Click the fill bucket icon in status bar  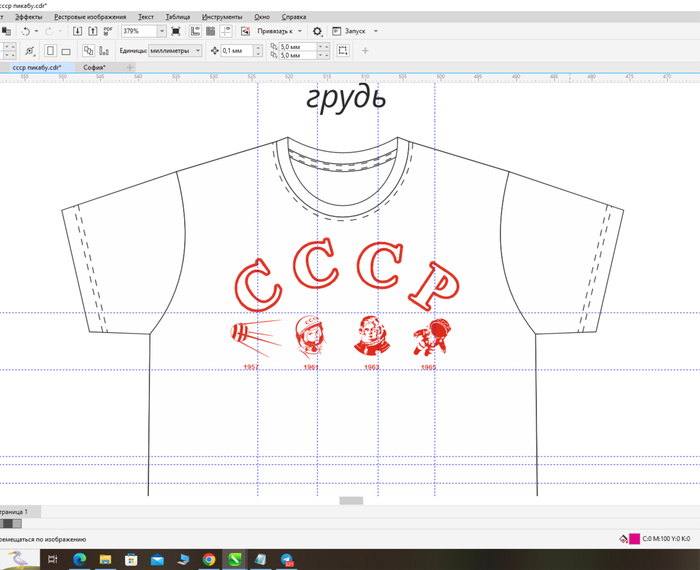point(624,539)
